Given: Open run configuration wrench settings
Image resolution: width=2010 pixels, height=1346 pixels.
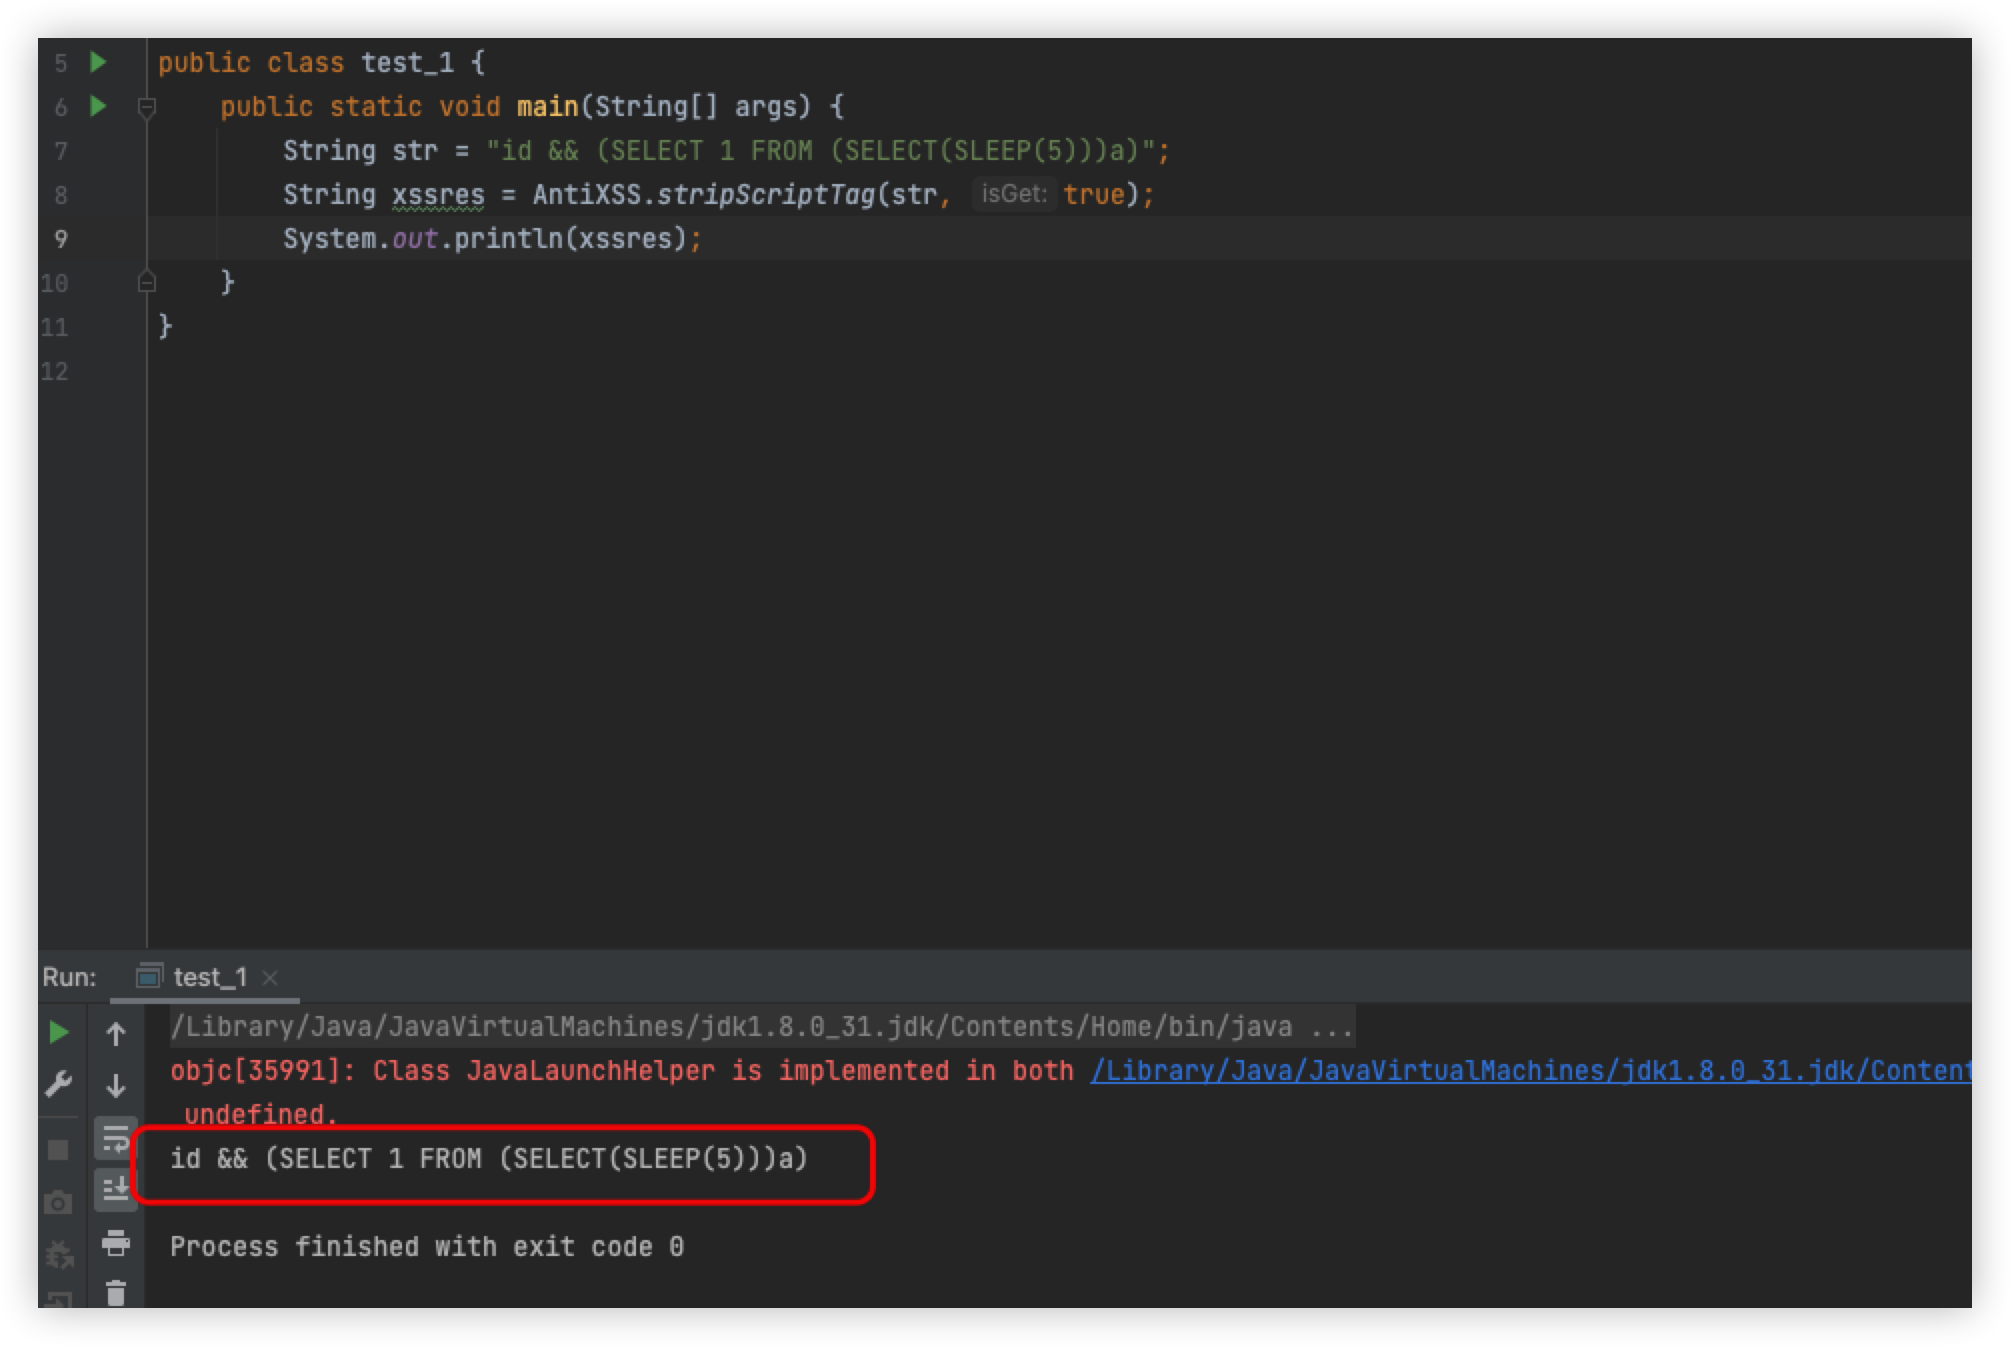Looking at the screenshot, I should pos(59,1084).
